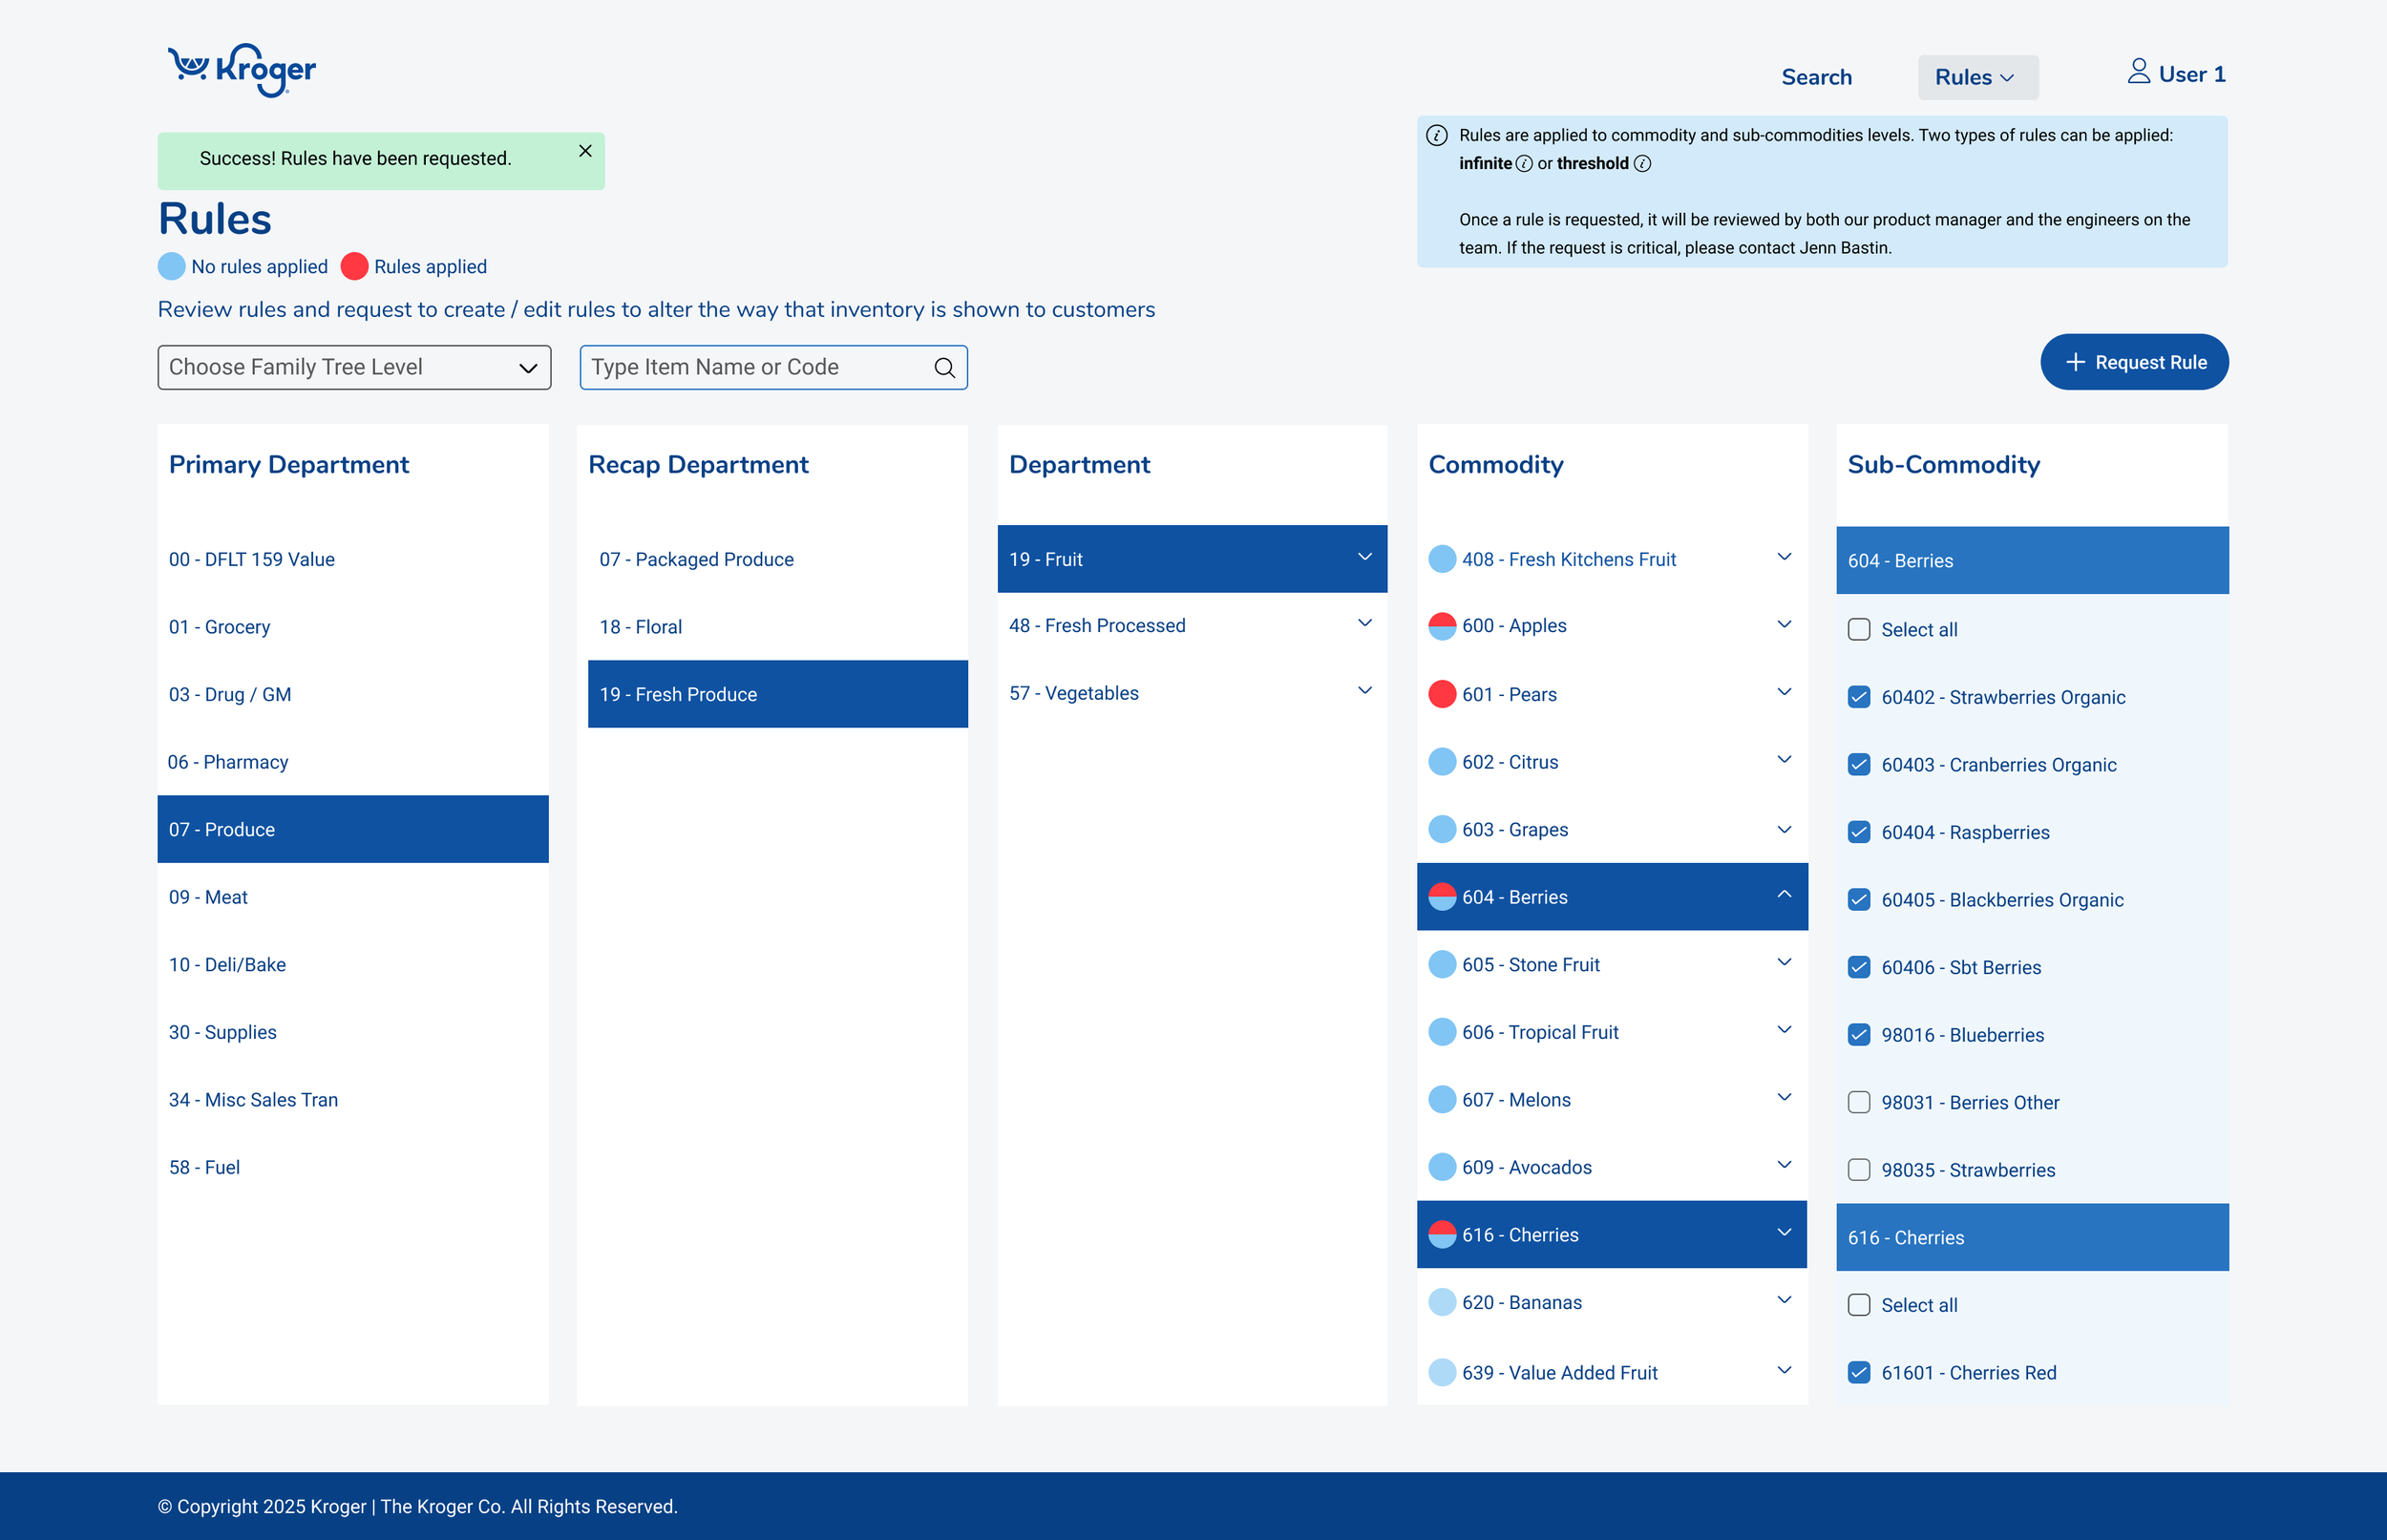Image resolution: width=2387 pixels, height=1540 pixels.
Task: Check Select all under 604 - Berries
Action: (1859, 630)
